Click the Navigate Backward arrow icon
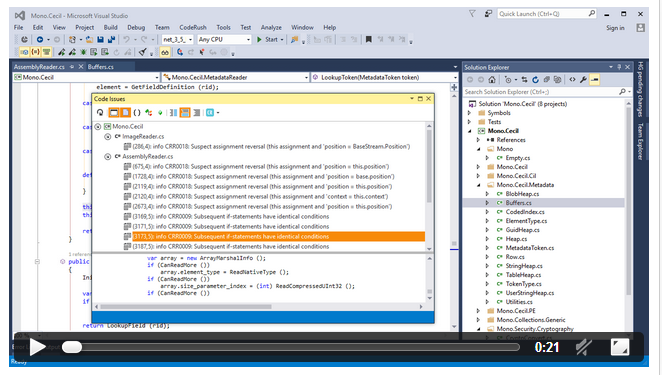Viewport: 662px width, 375px height. (x=40, y=39)
